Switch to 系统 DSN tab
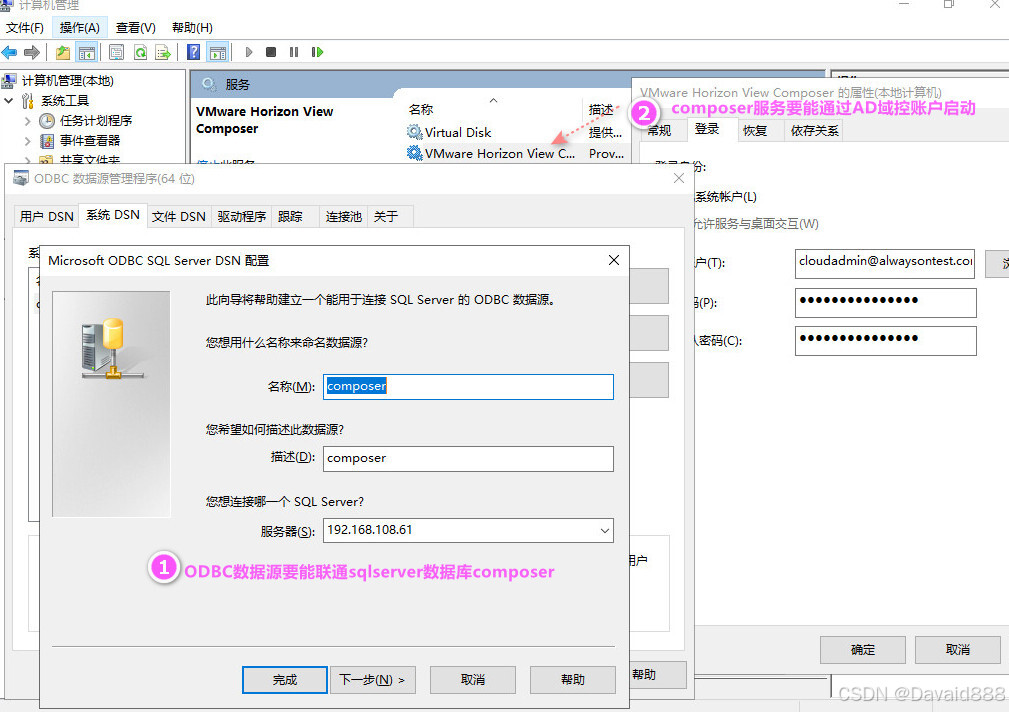 [113, 215]
